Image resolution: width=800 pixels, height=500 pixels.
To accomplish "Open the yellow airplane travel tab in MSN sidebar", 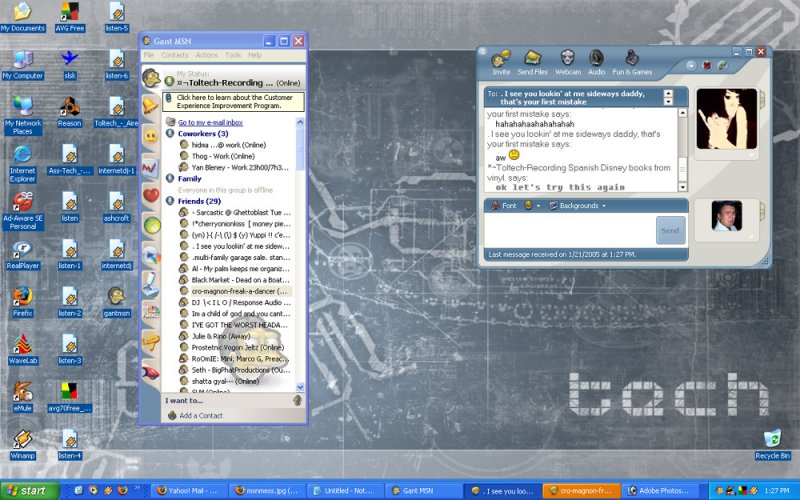I will point(151,340).
